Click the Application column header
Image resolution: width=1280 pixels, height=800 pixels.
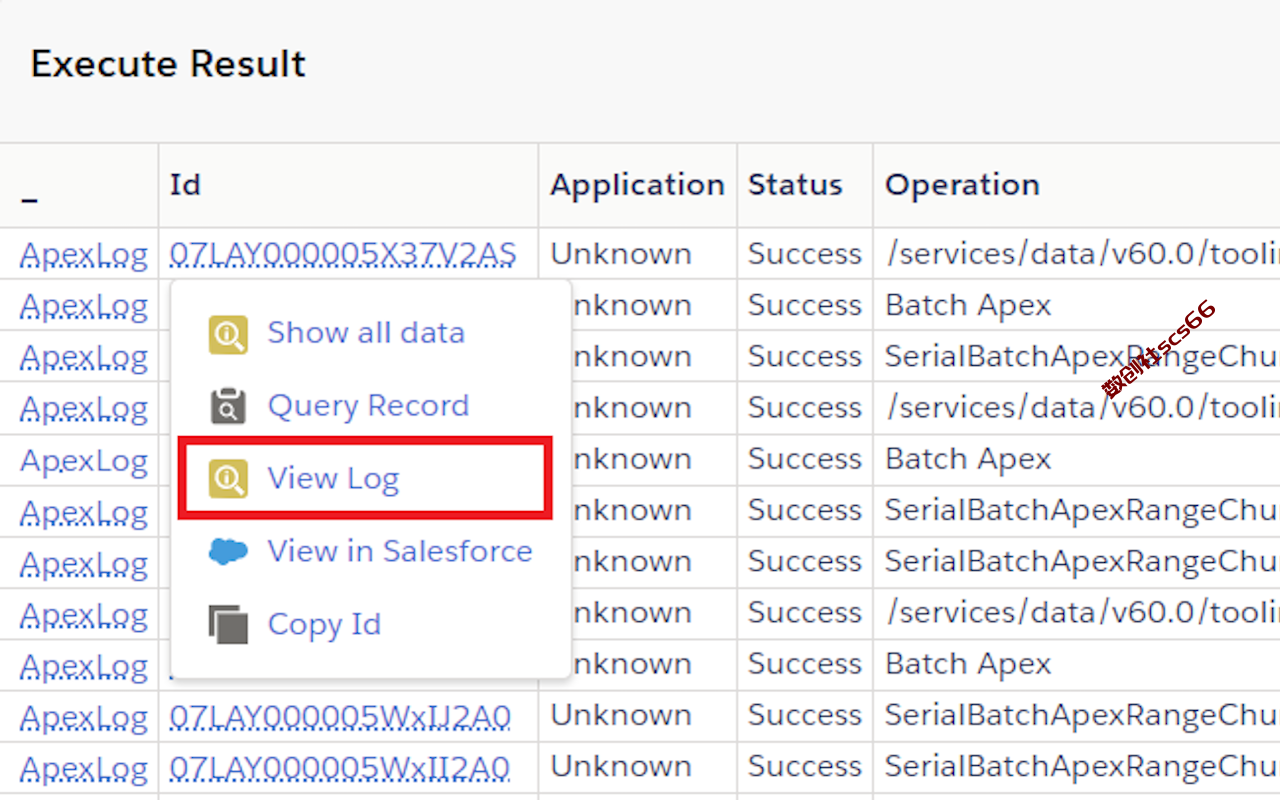[x=637, y=185]
